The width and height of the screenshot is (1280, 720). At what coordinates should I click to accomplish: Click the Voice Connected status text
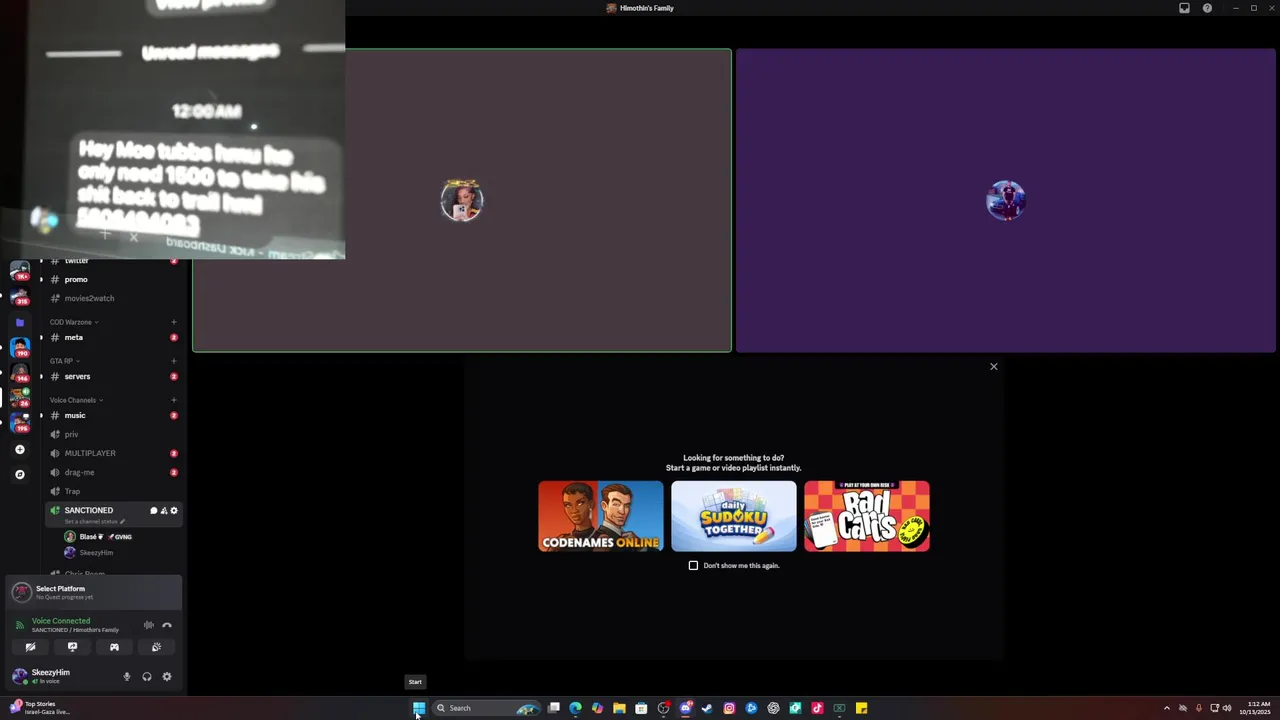[61, 621]
